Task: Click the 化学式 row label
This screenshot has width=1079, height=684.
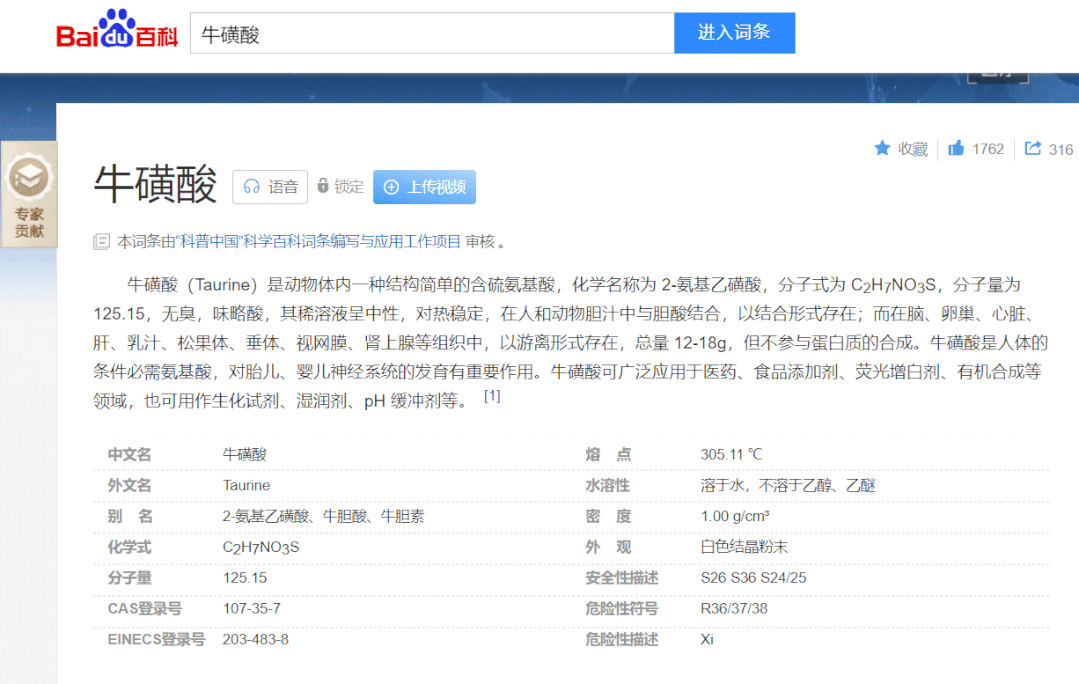Action: point(129,547)
